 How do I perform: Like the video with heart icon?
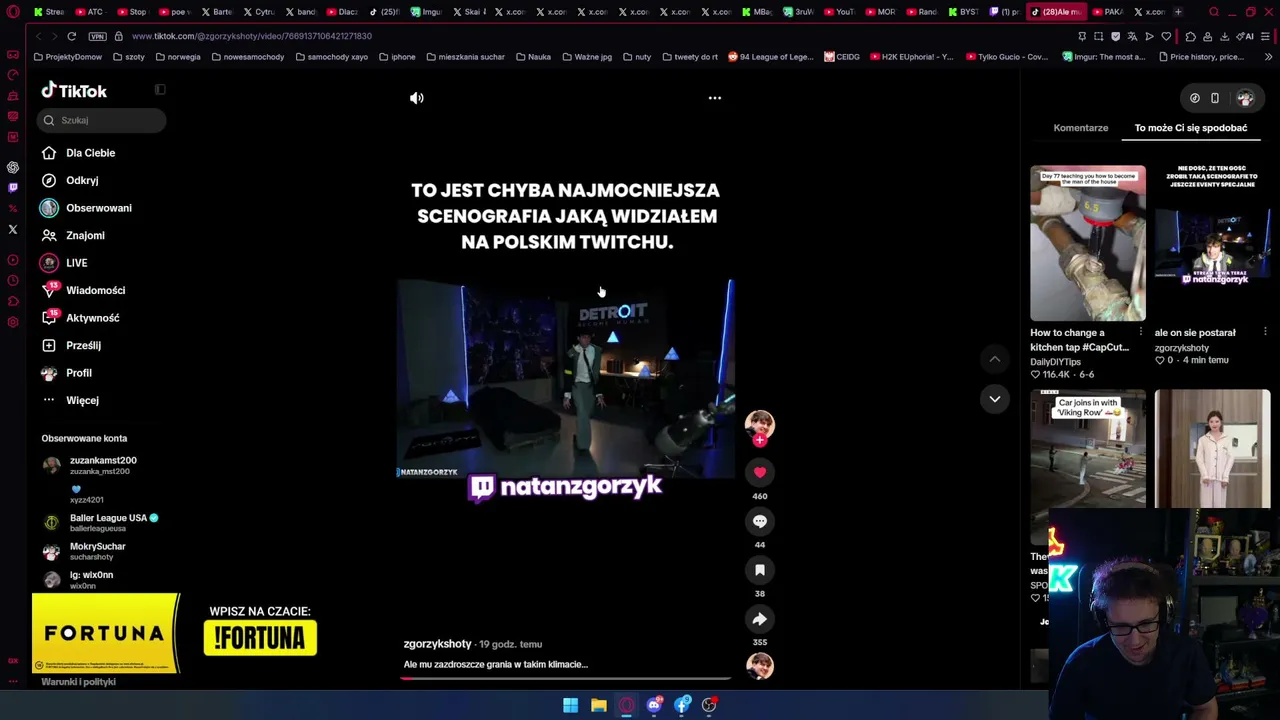tap(760, 472)
